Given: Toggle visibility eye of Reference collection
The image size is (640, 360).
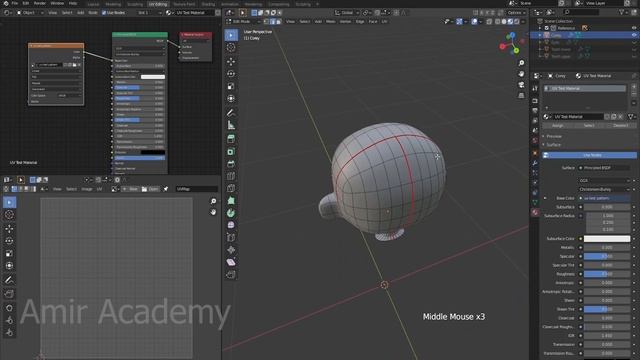Looking at the screenshot, I should (634, 28).
